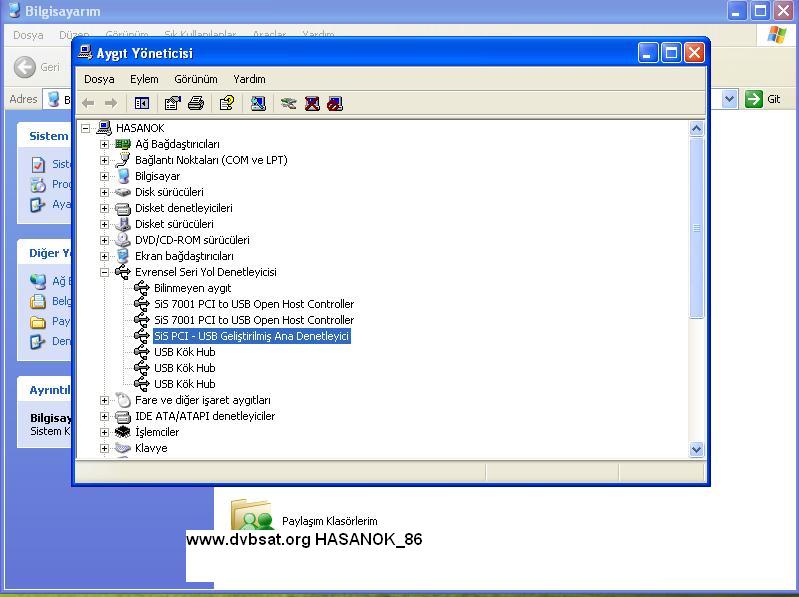Screen dimensions: 799x597
Task: Click the scroll up arrow in device tree
Action: tap(696, 128)
